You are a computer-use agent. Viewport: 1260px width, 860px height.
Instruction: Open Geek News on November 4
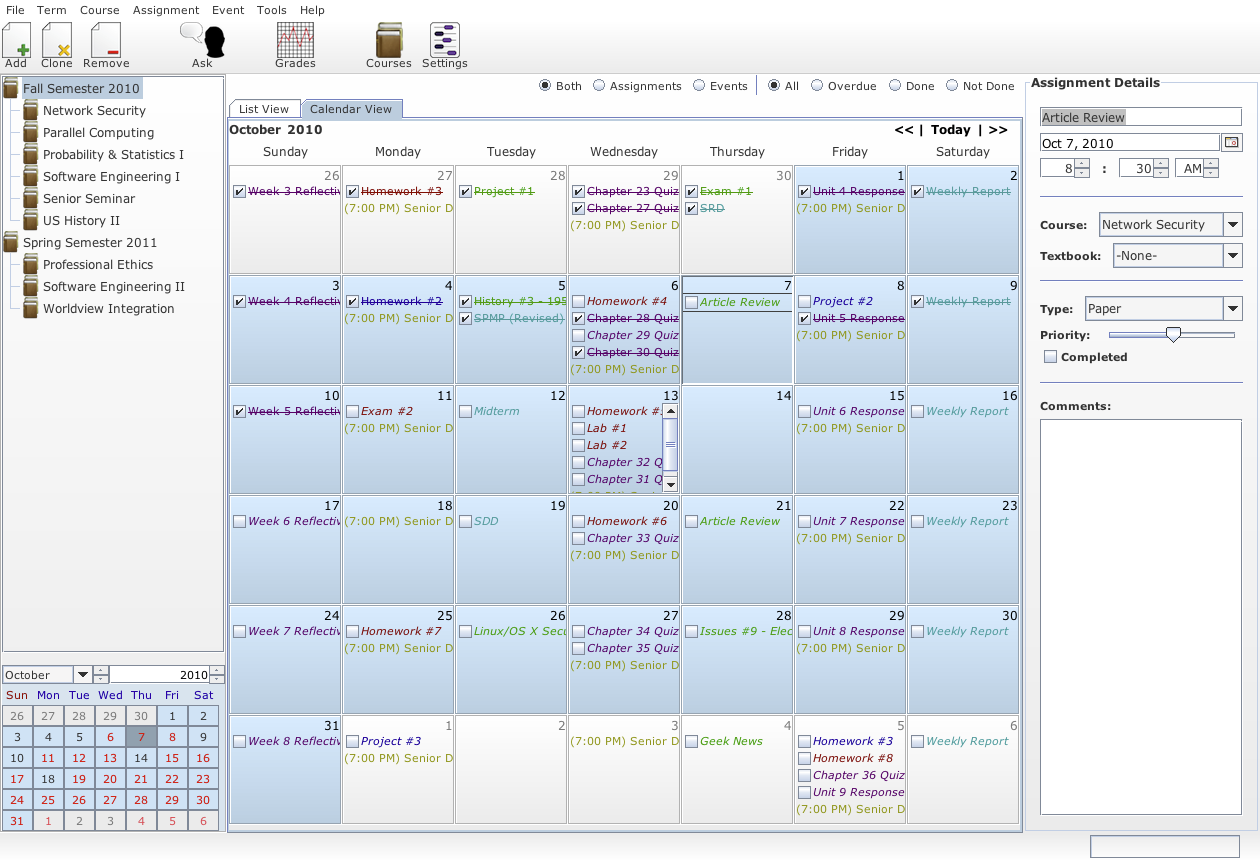tap(731, 741)
